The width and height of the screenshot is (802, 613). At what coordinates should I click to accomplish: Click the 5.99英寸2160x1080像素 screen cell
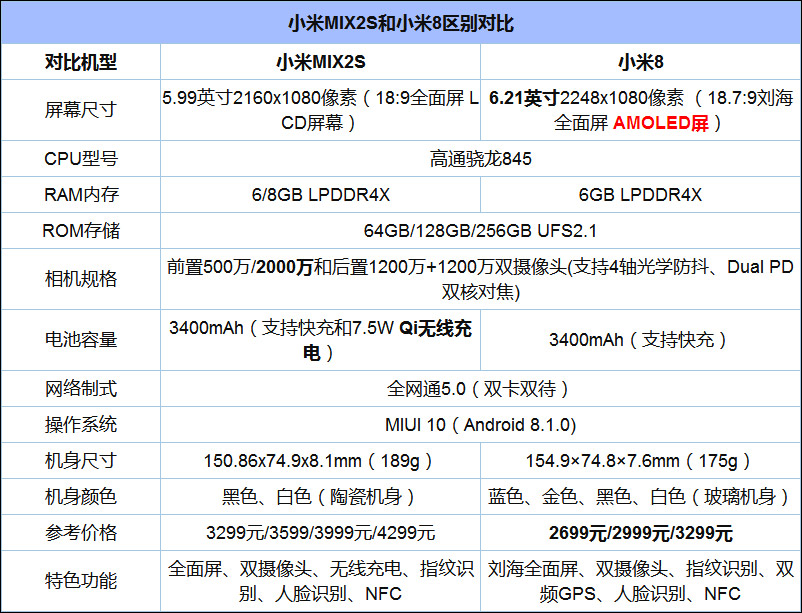point(321,110)
